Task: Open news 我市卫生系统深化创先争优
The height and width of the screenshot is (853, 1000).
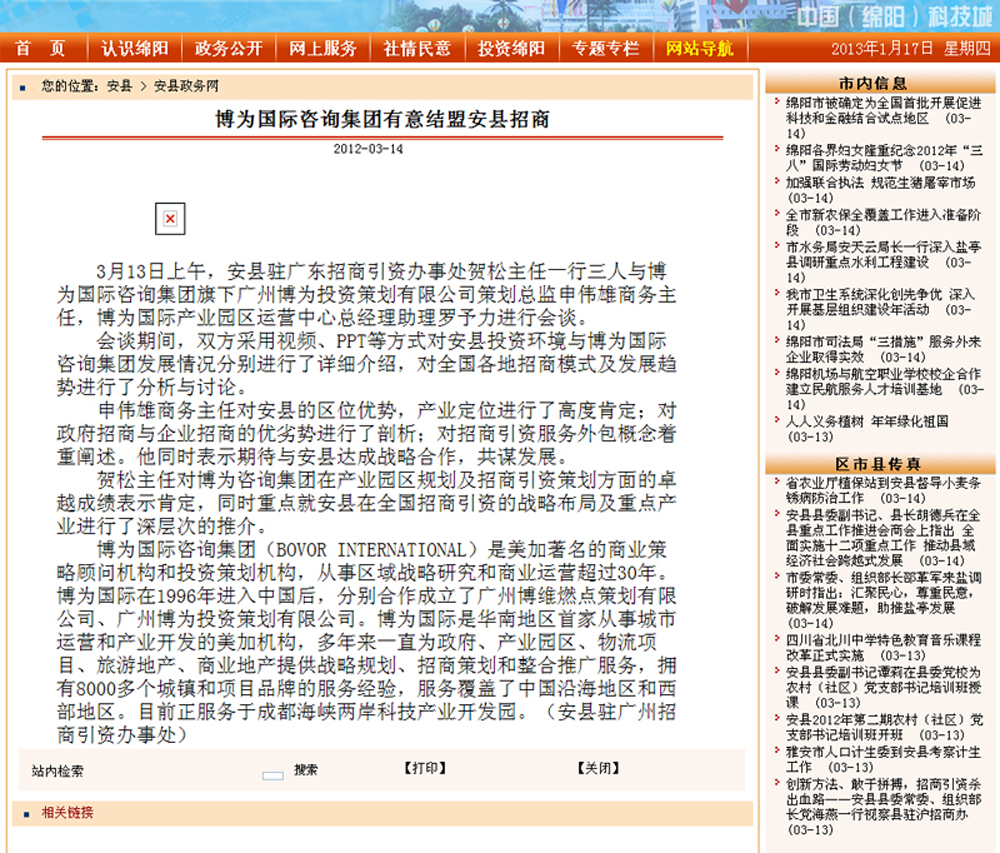Action: click(x=880, y=310)
